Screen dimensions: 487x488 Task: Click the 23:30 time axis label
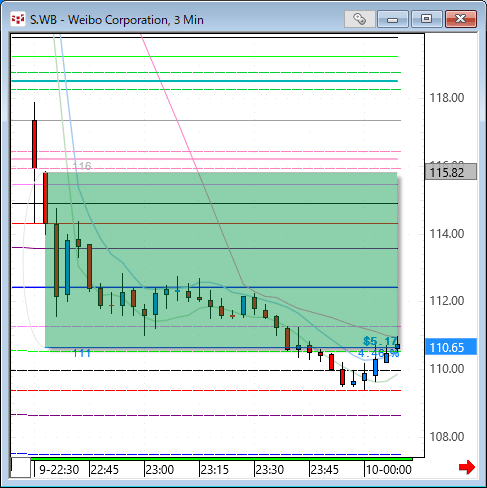pos(270,470)
